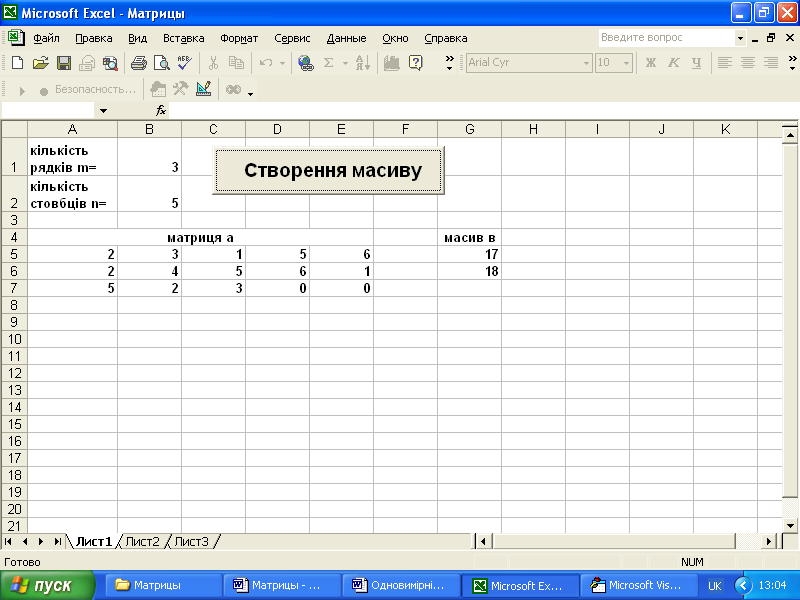Open the Вставка menu
The height and width of the screenshot is (600, 800).
(x=184, y=38)
